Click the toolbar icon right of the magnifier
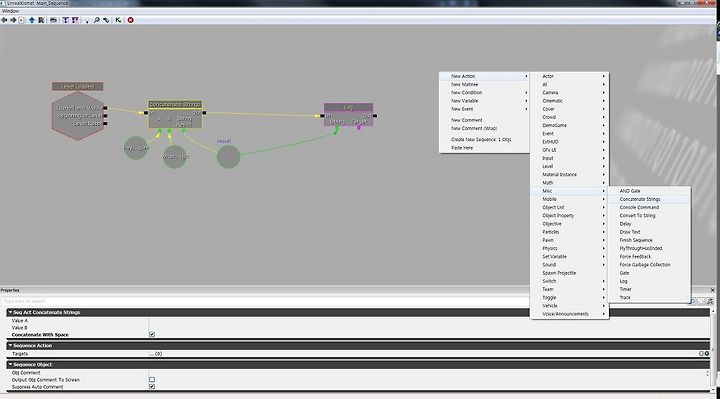This screenshot has height=399, width=720. click(106, 20)
